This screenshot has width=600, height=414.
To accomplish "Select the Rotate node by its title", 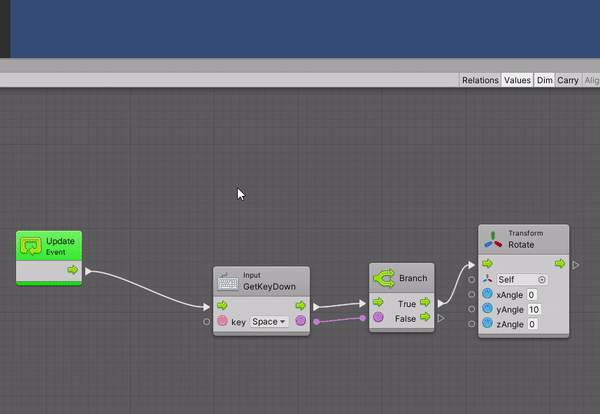I will click(x=522, y=244).
